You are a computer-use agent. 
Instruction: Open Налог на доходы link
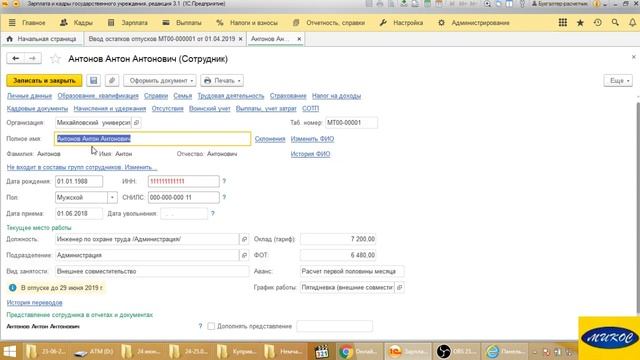click(x=336, y=96)
